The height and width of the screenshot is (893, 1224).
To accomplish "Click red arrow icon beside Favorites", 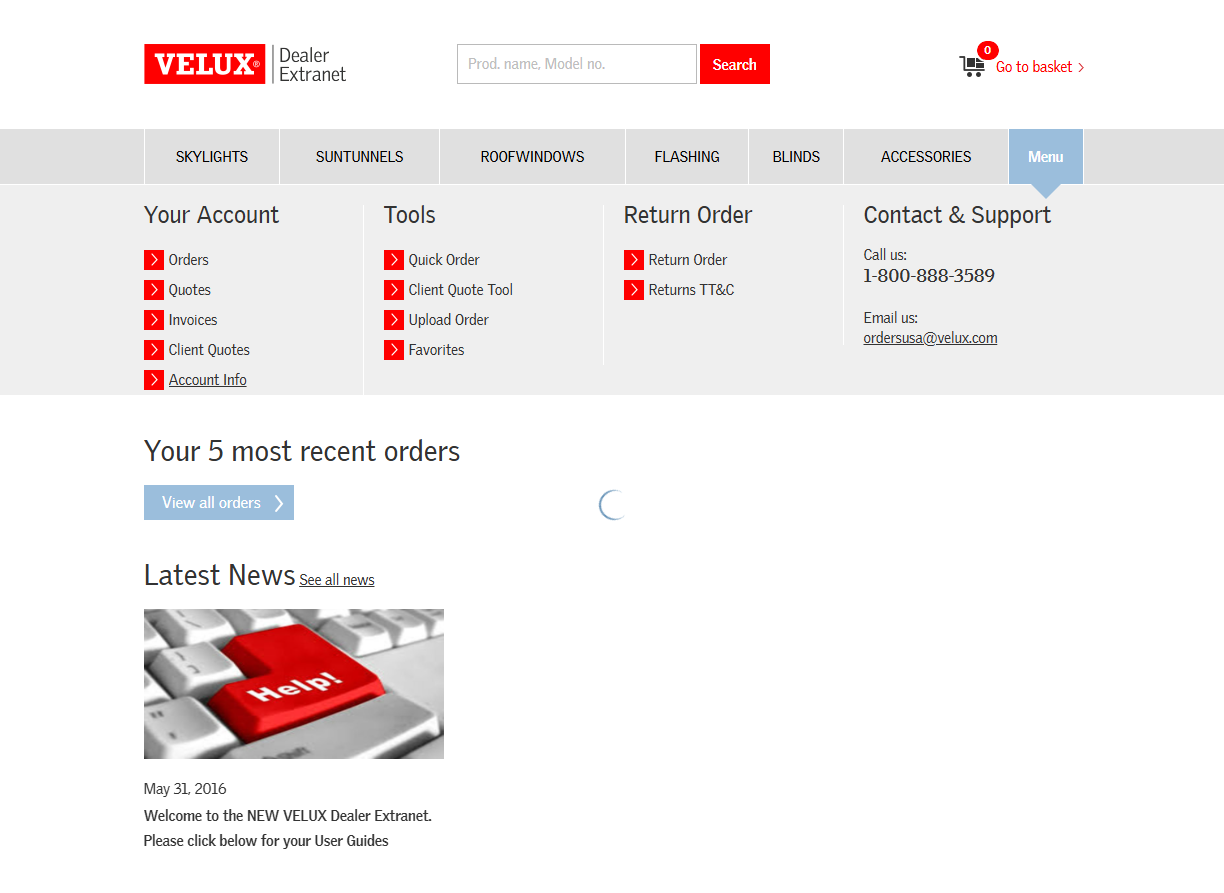I will click(394, 350).
